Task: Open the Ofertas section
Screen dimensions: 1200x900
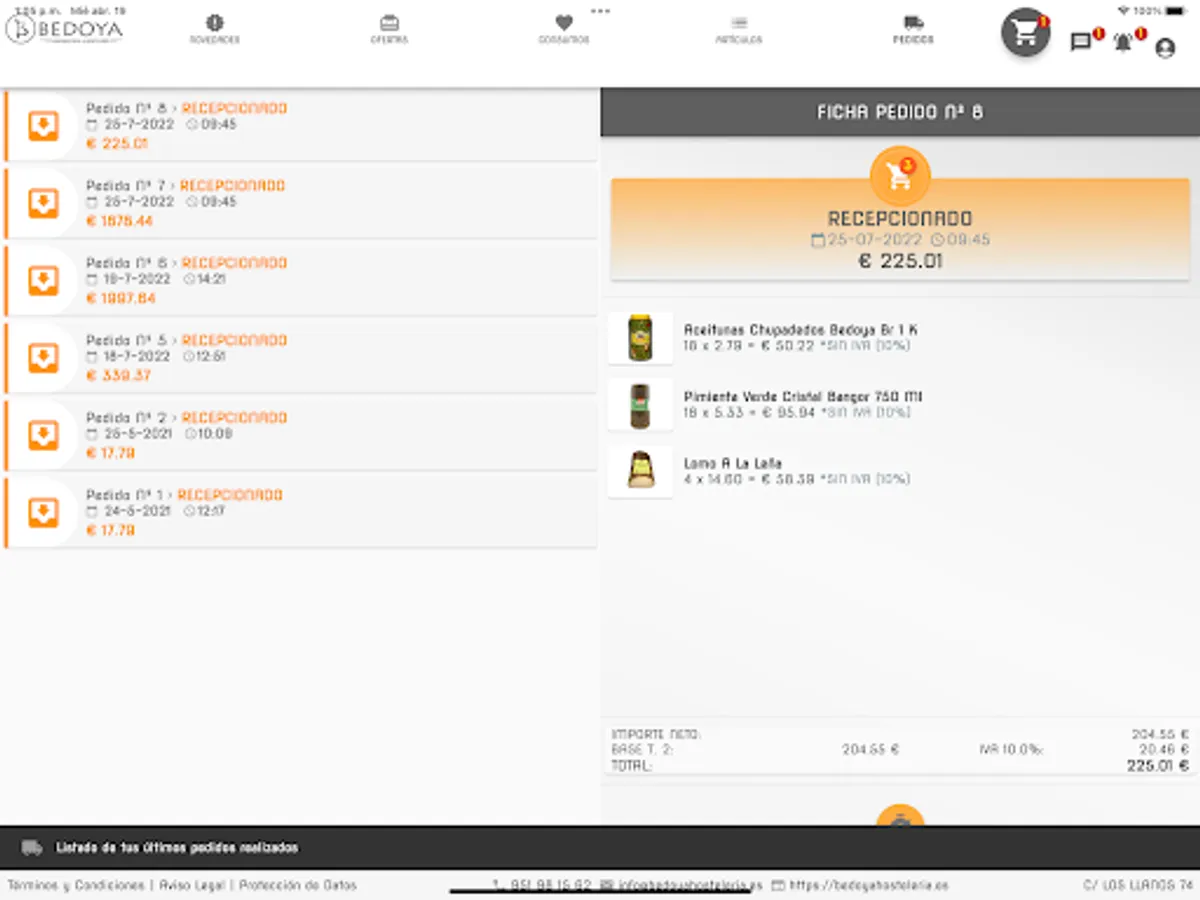Action: [389, 30]
